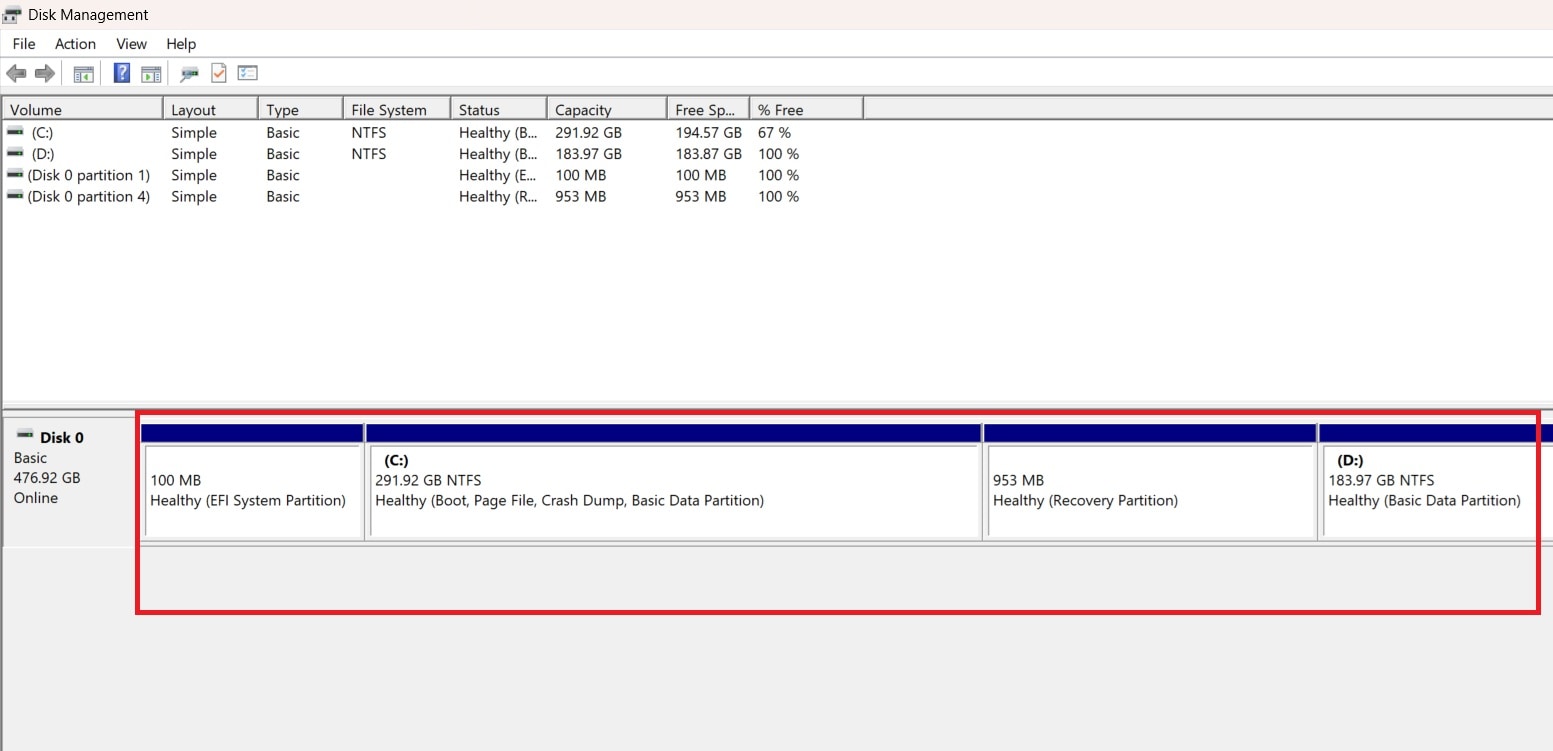Open the View menu
The height and width of the screenshot is (751, 1553).
131,43
